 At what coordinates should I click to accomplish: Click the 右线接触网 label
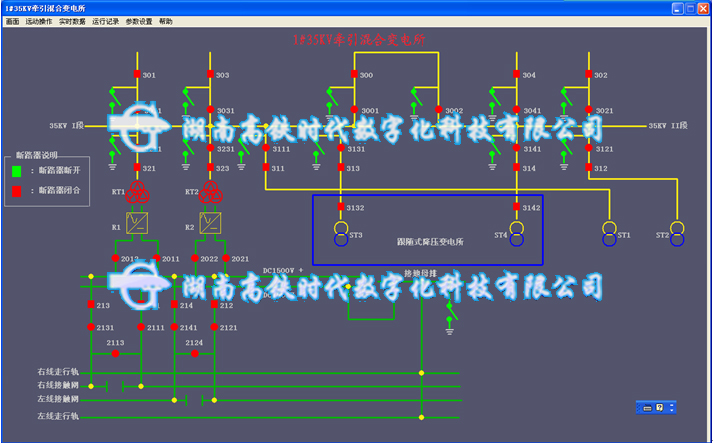[x=58, y=385]
